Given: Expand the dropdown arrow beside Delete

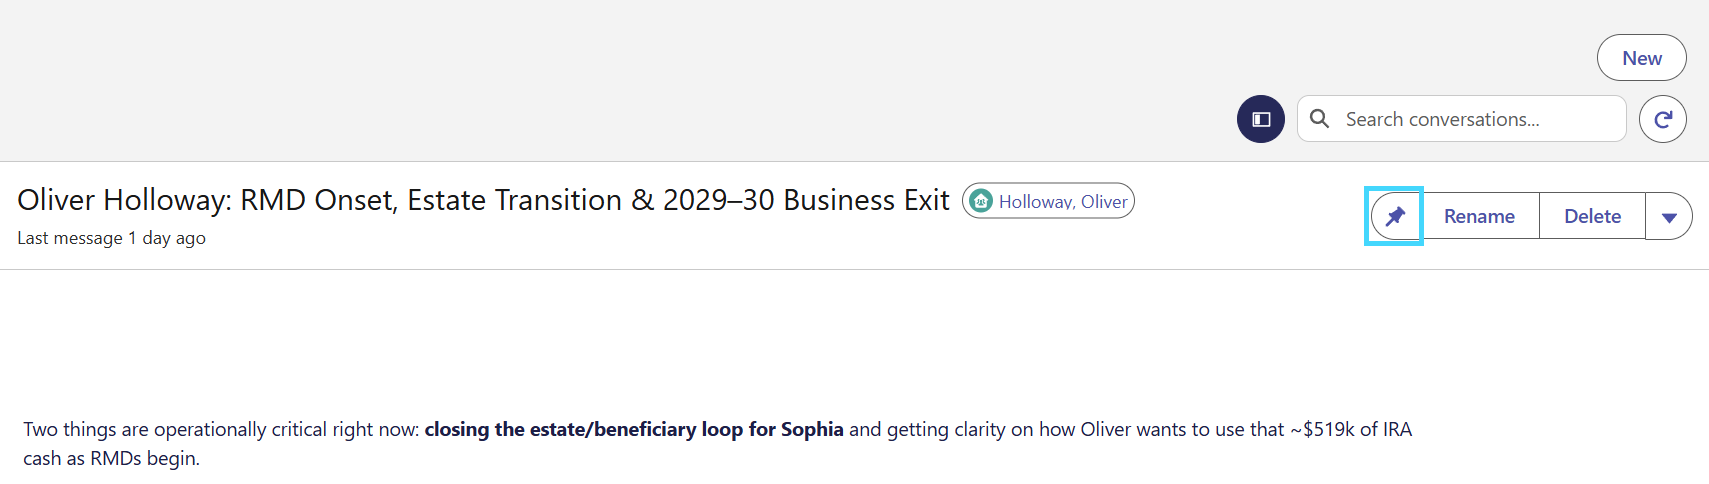Looking at the screenshot, I should pyautogui.click(x=1669, y=216).
